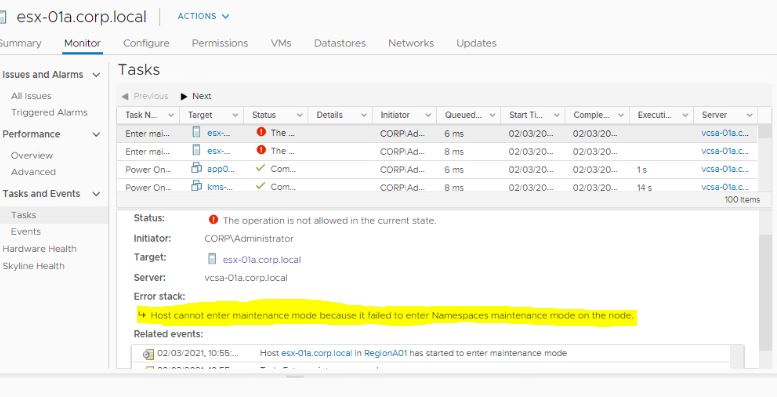The height and width of the screenshot is (397, 777).
Task: Switch to the Summary tab
Action: tap(20, 43)
